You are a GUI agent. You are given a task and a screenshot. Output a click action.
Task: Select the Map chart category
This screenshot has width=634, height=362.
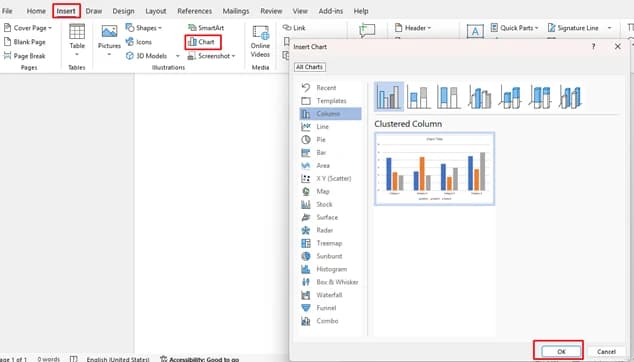[x=330, y=191]
